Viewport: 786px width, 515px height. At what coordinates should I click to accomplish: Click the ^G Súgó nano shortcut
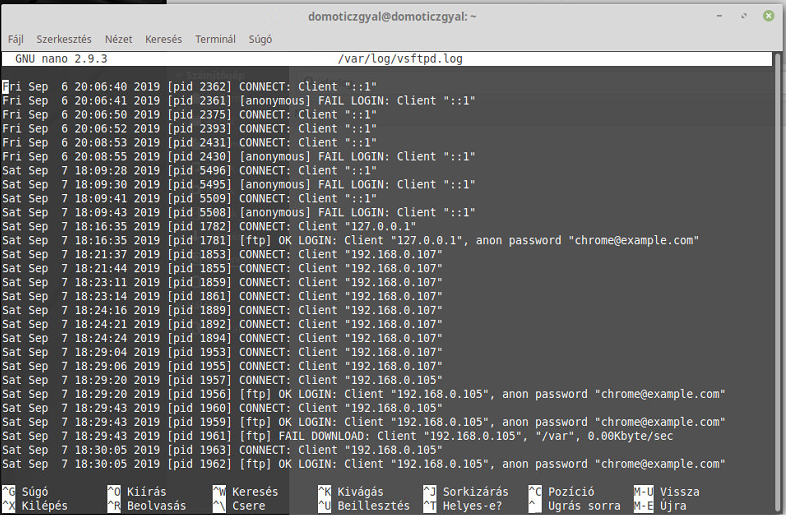point(25,492)
